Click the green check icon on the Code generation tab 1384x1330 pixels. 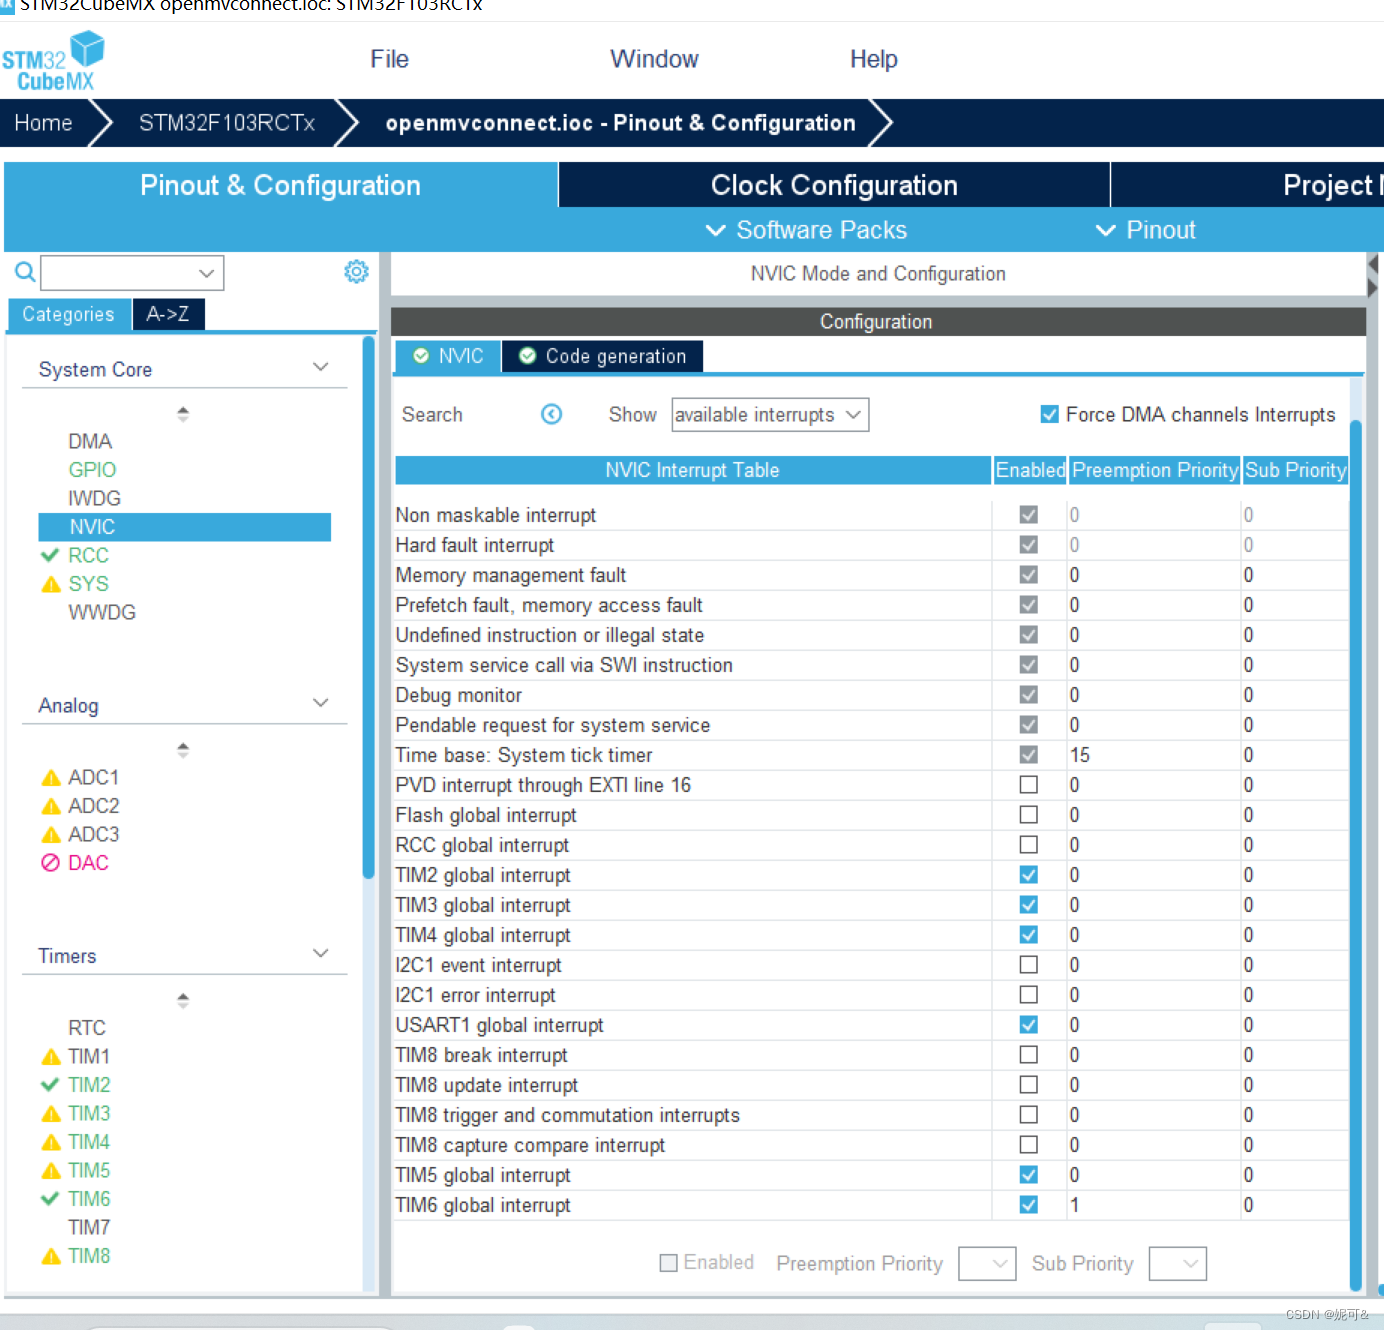tap(527, 356)
